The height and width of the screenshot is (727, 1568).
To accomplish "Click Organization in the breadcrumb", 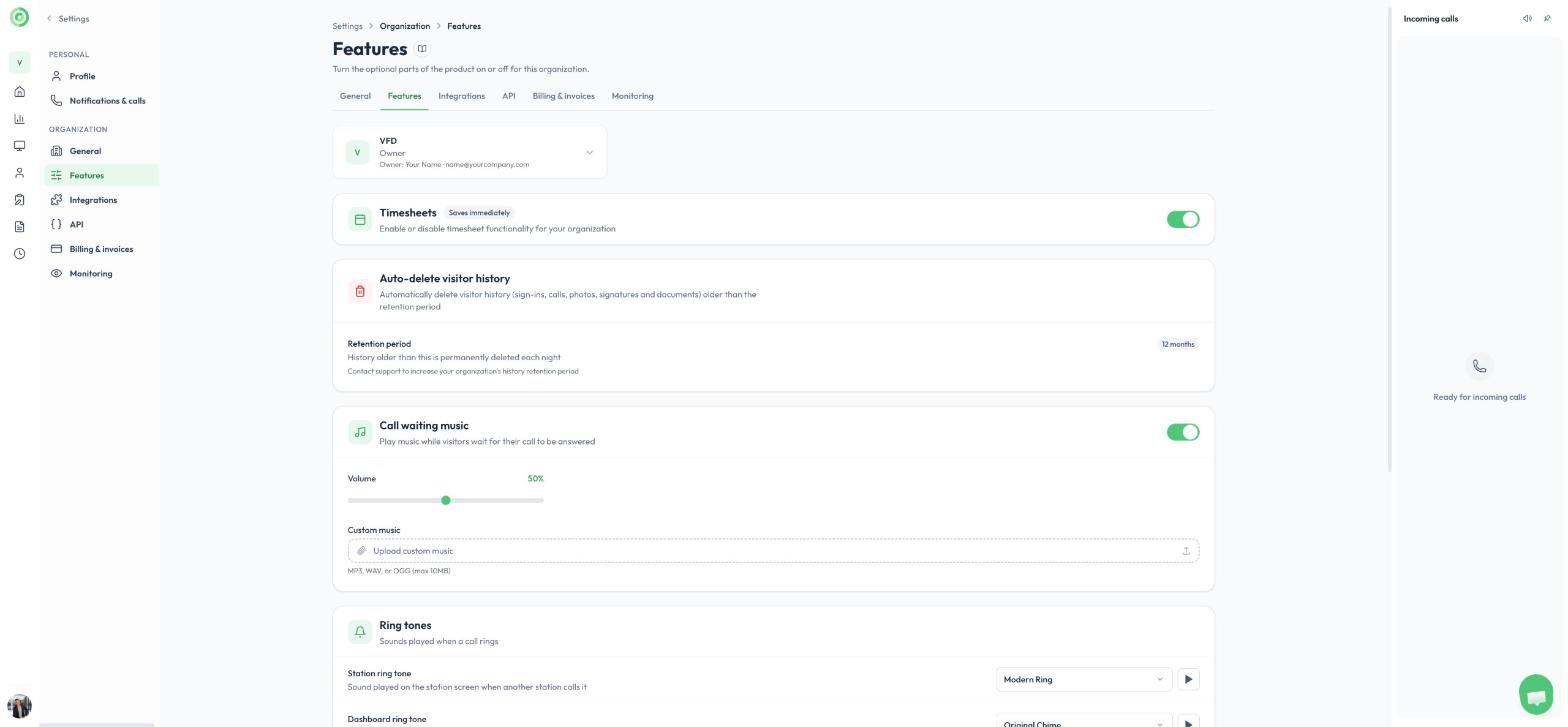I will 405,26.
